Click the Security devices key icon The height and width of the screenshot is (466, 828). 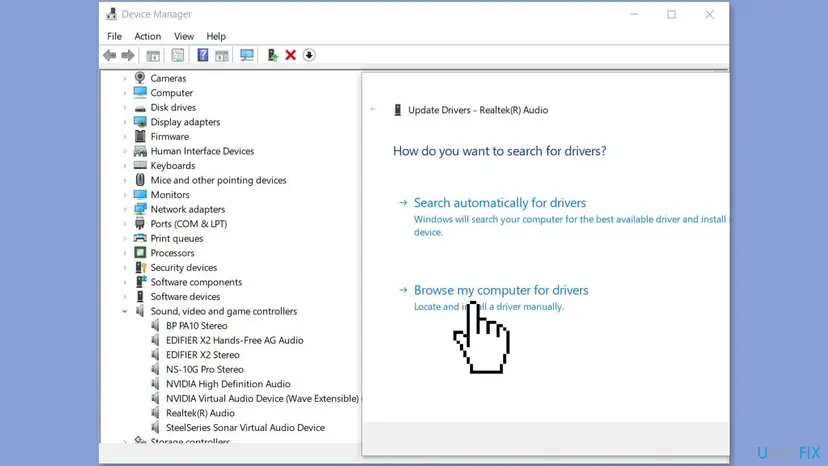(x=140, y=267)
